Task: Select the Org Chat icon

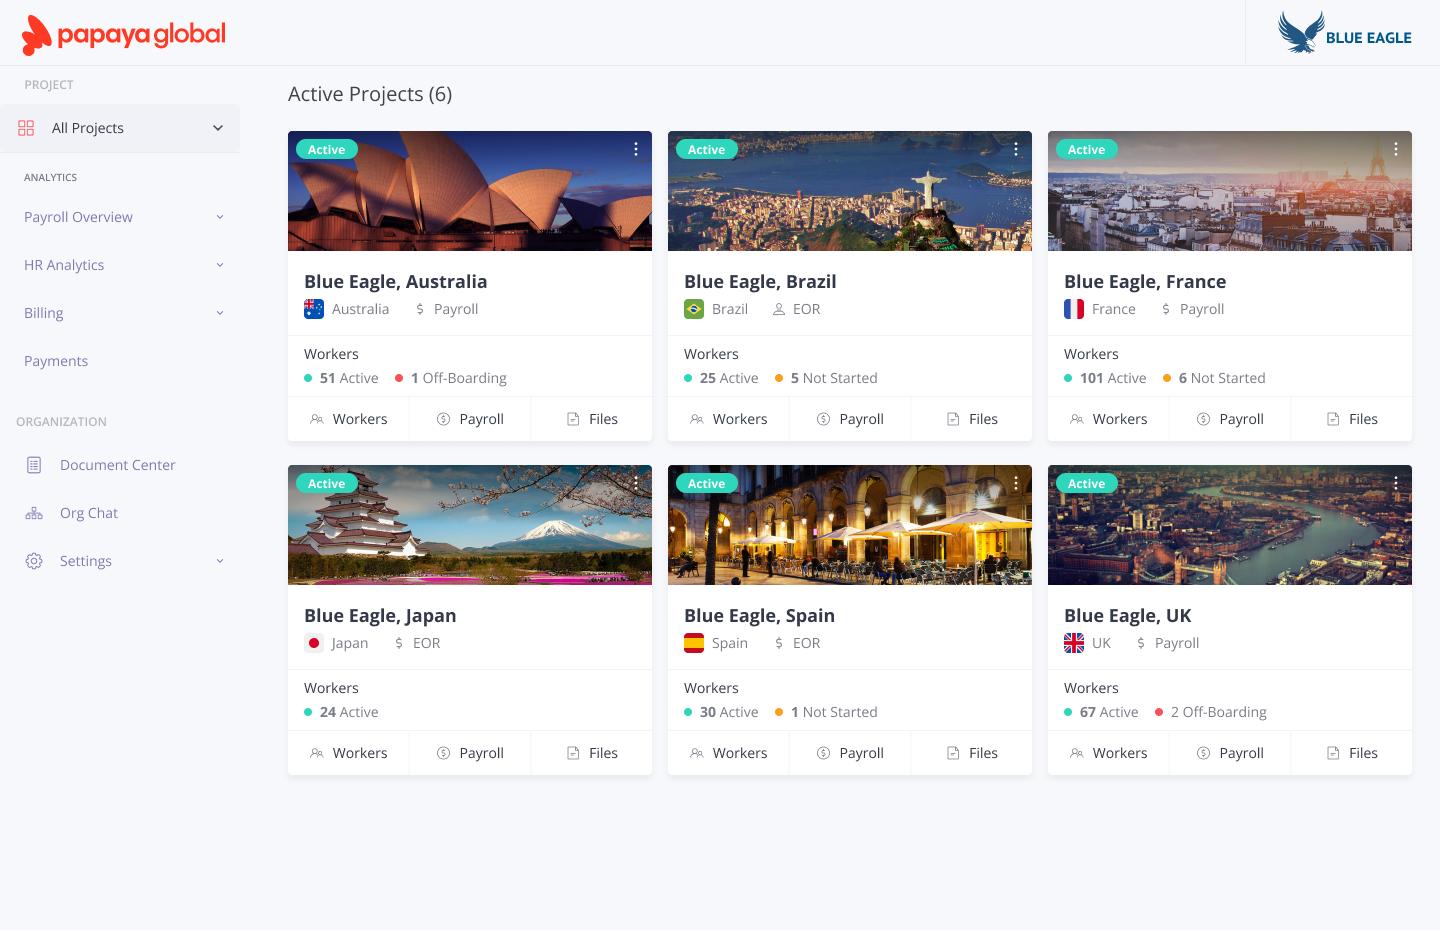Action: (x=34, y=513)
